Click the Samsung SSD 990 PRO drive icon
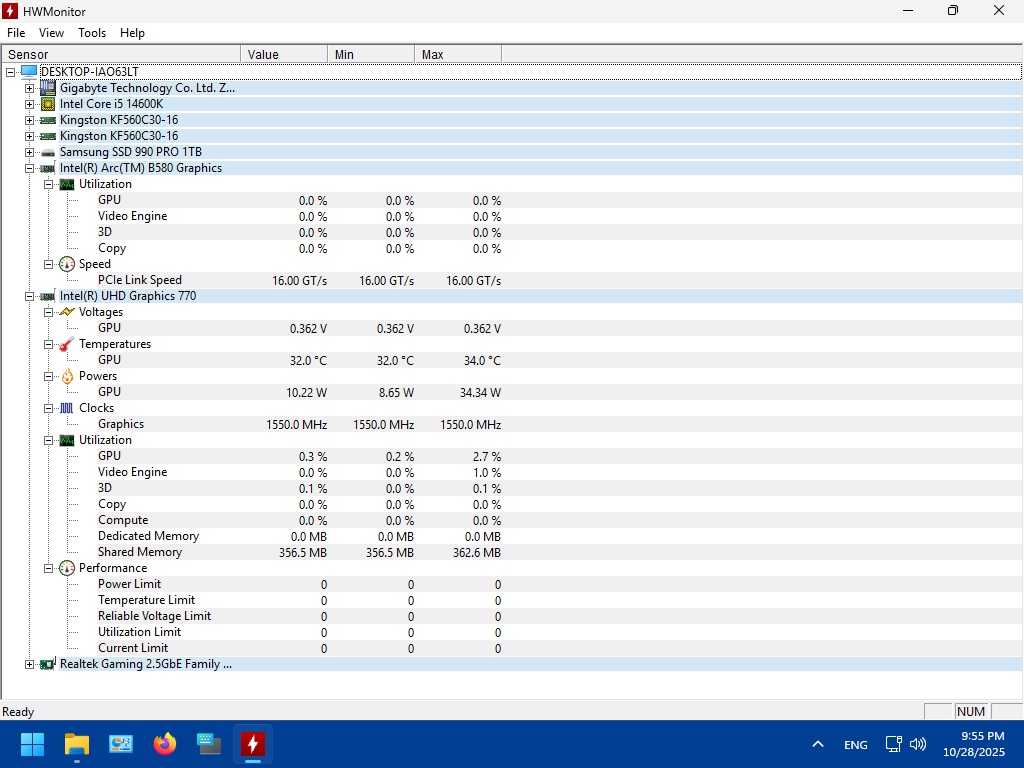 point(47,152)
